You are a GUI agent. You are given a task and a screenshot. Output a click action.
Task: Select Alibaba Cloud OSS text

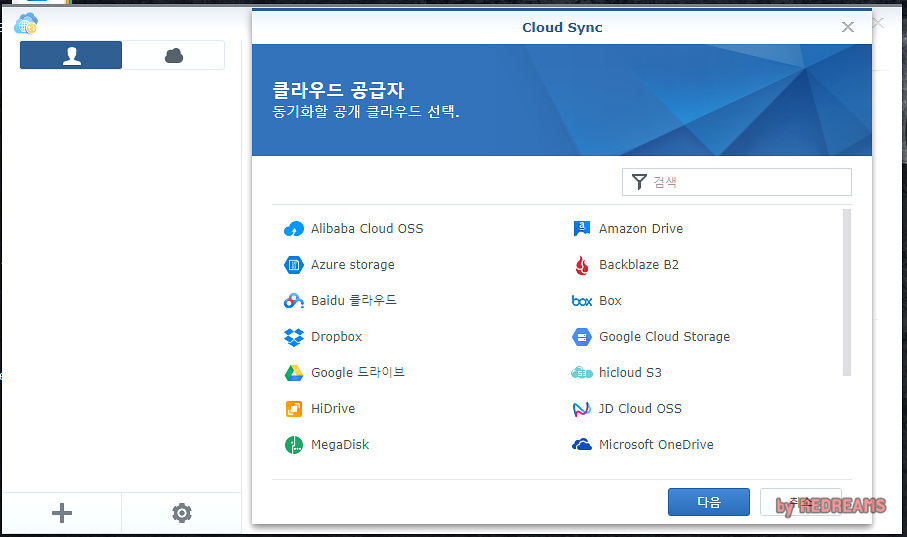coord(367,229)
